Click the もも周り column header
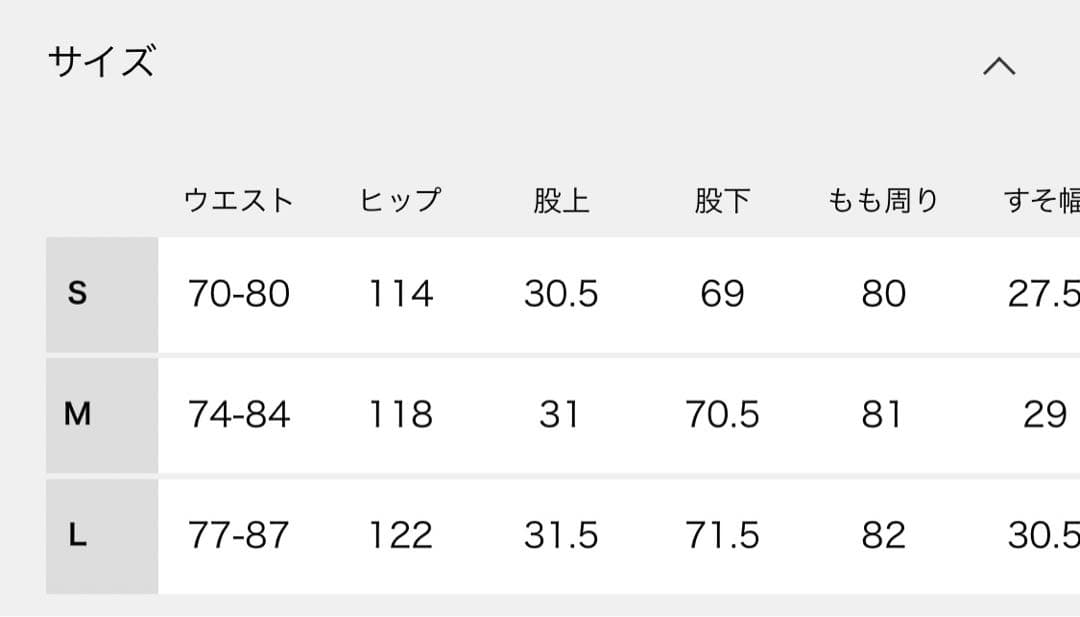Screen dimensions: 1080x617 pos(881,199)
